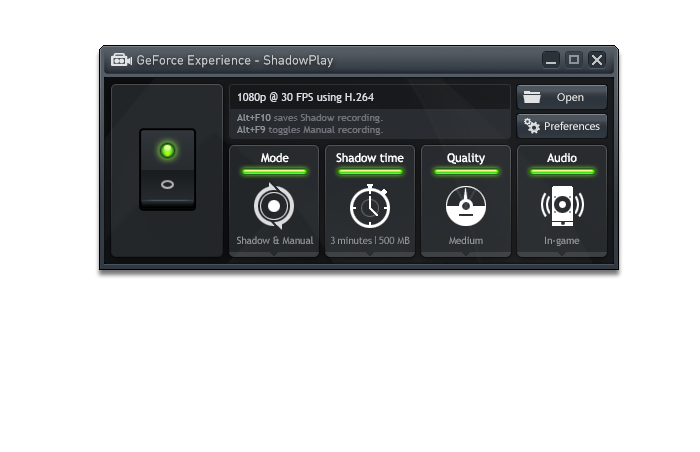
Task: Open ShadowPlay Preferences
Action: coord(562,126)
